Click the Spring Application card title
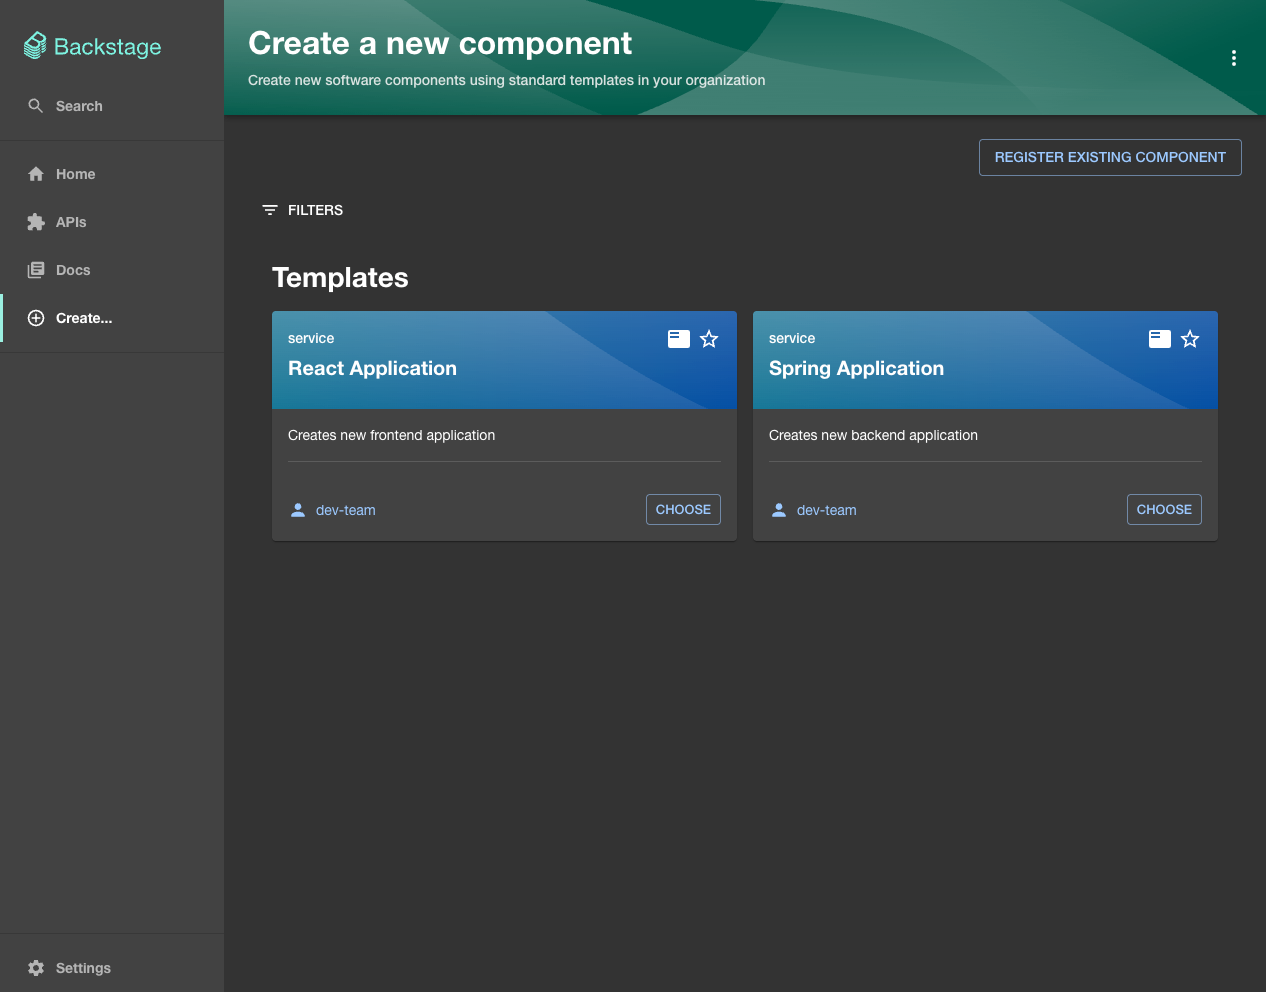The width and height of the screenshot is (1266, 992). pyautogui.click(x=856, y=368)
